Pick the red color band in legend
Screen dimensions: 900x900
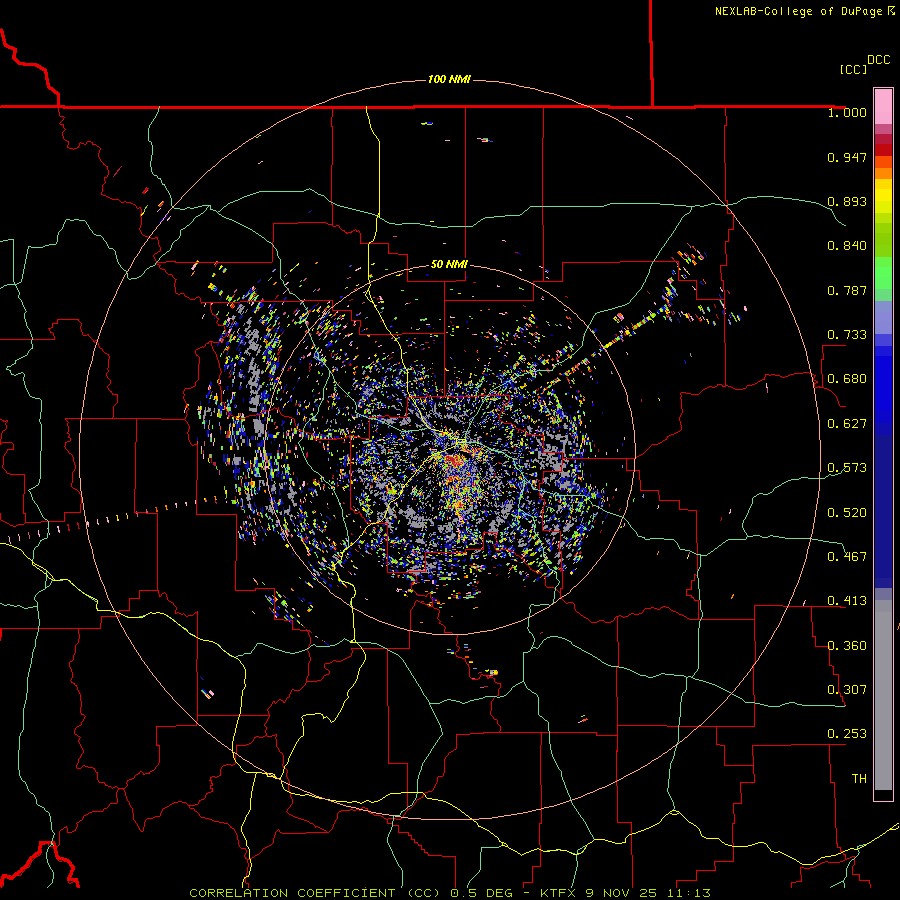883,149
